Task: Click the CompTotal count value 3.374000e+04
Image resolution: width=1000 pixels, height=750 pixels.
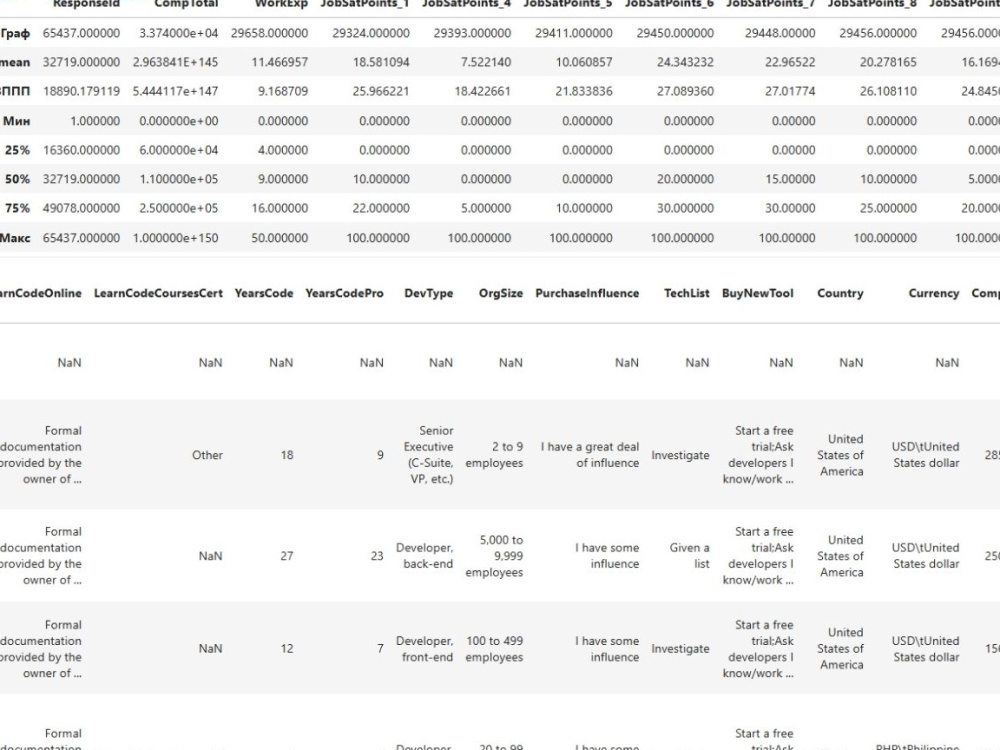Action: pyautogui.click(x=179, y=33)
